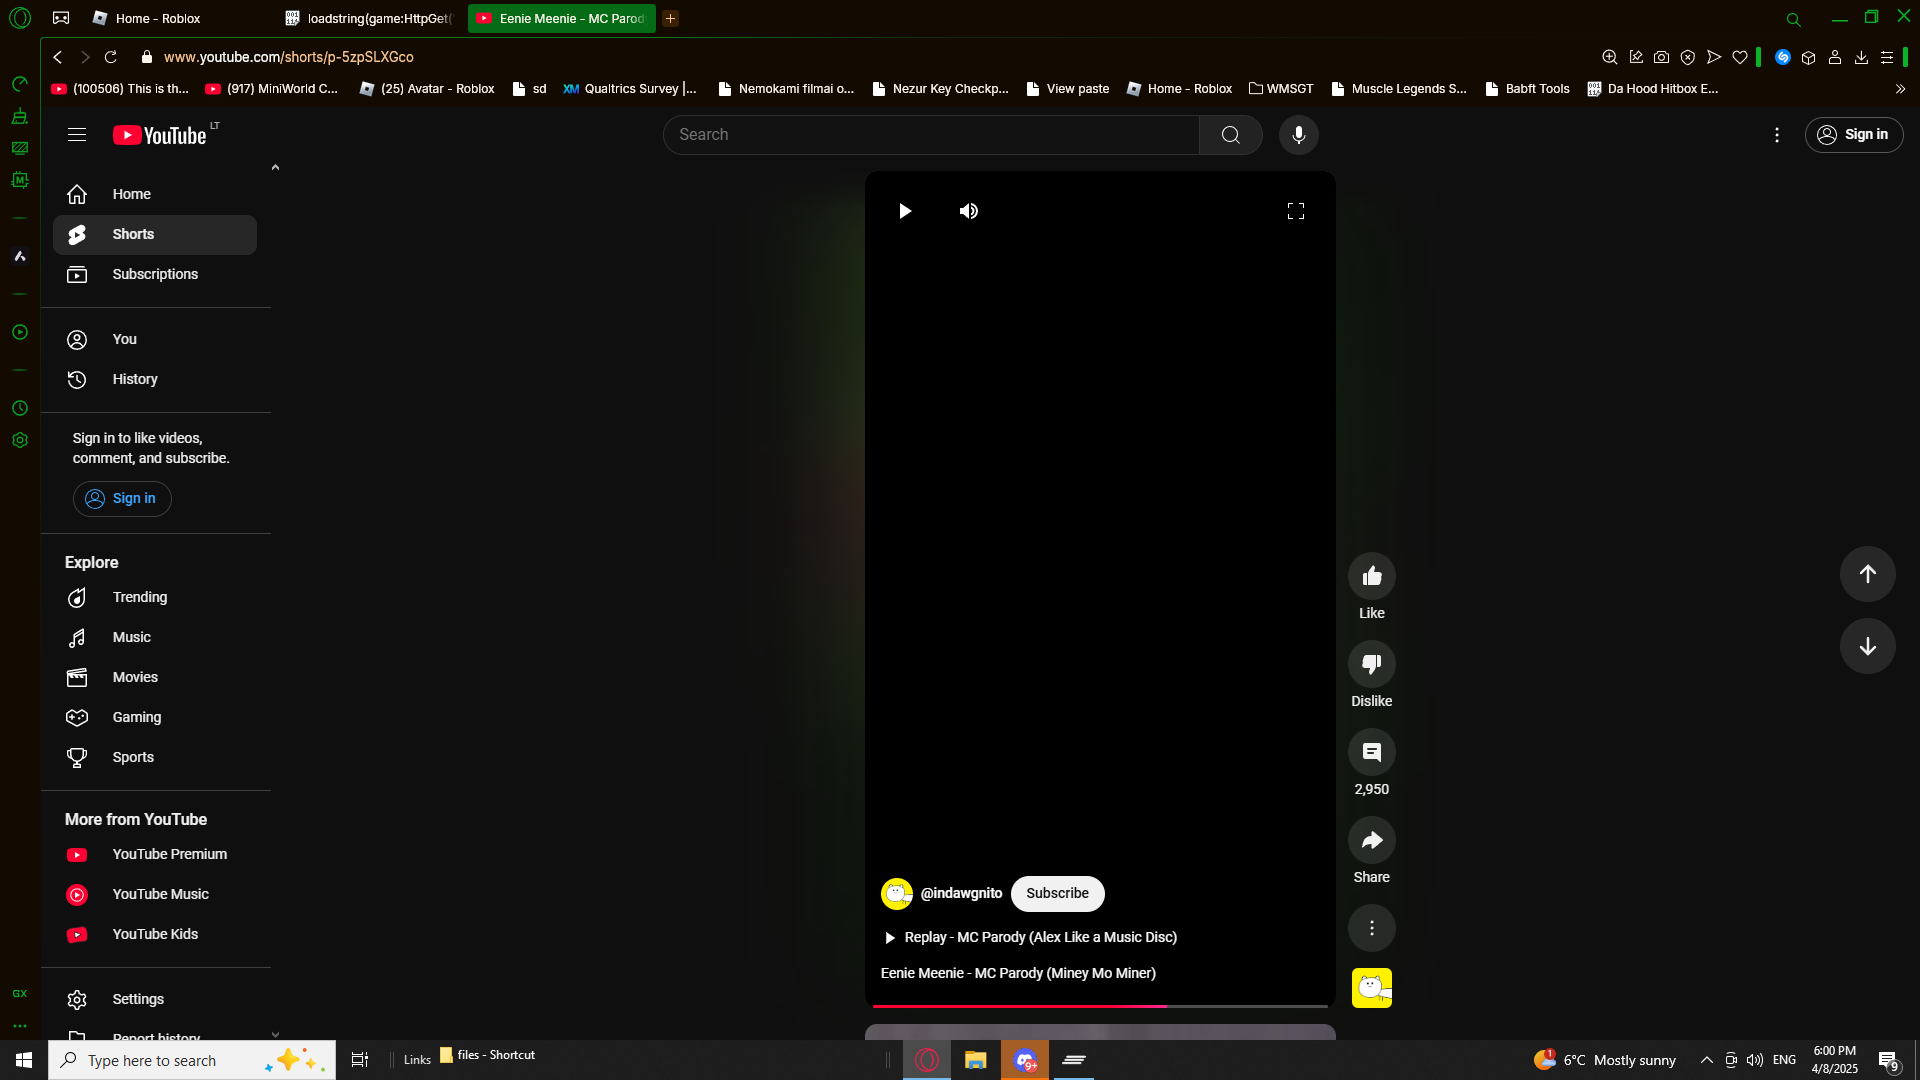Play the paused Short video
Viewport: 1920px width, 1080px height.
[904, 211]
